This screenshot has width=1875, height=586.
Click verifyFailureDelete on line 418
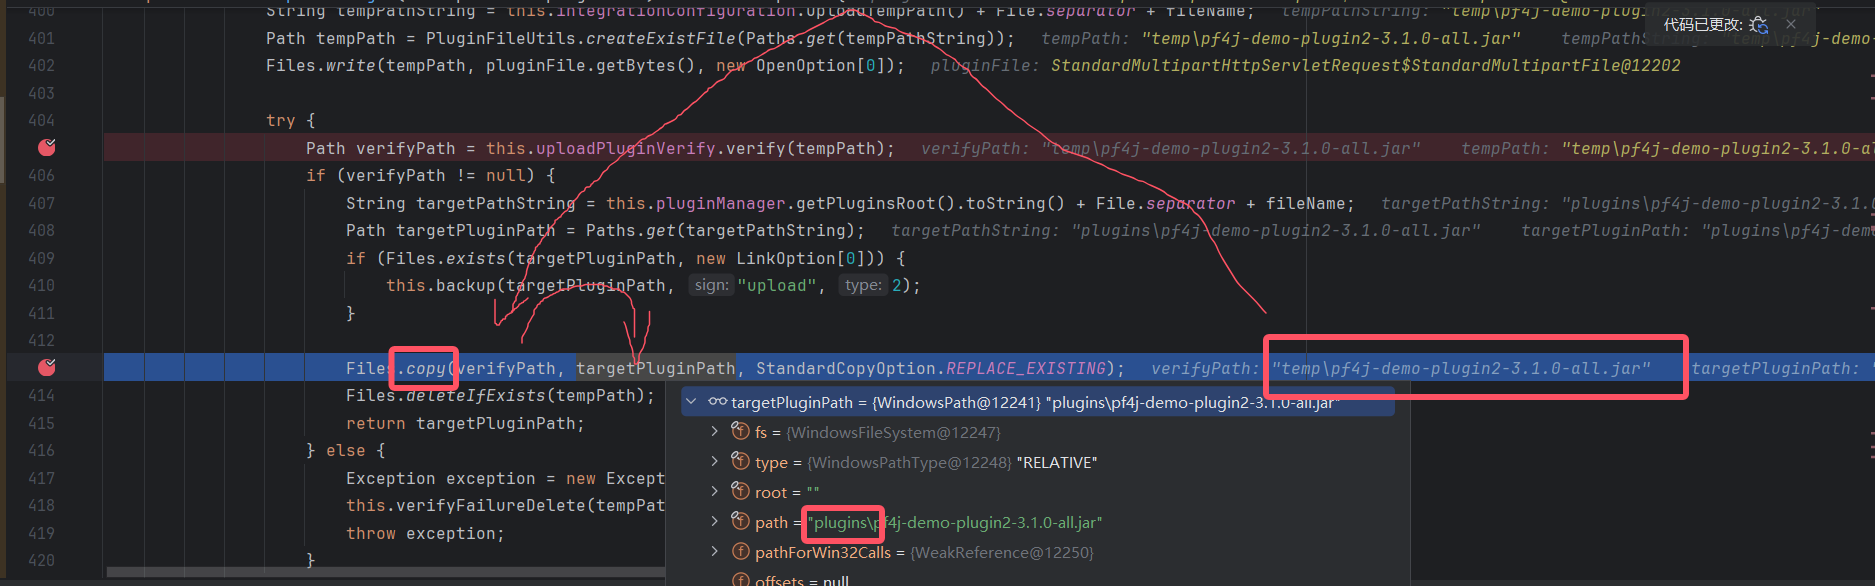pyautogui.click(x=491, y=505)
